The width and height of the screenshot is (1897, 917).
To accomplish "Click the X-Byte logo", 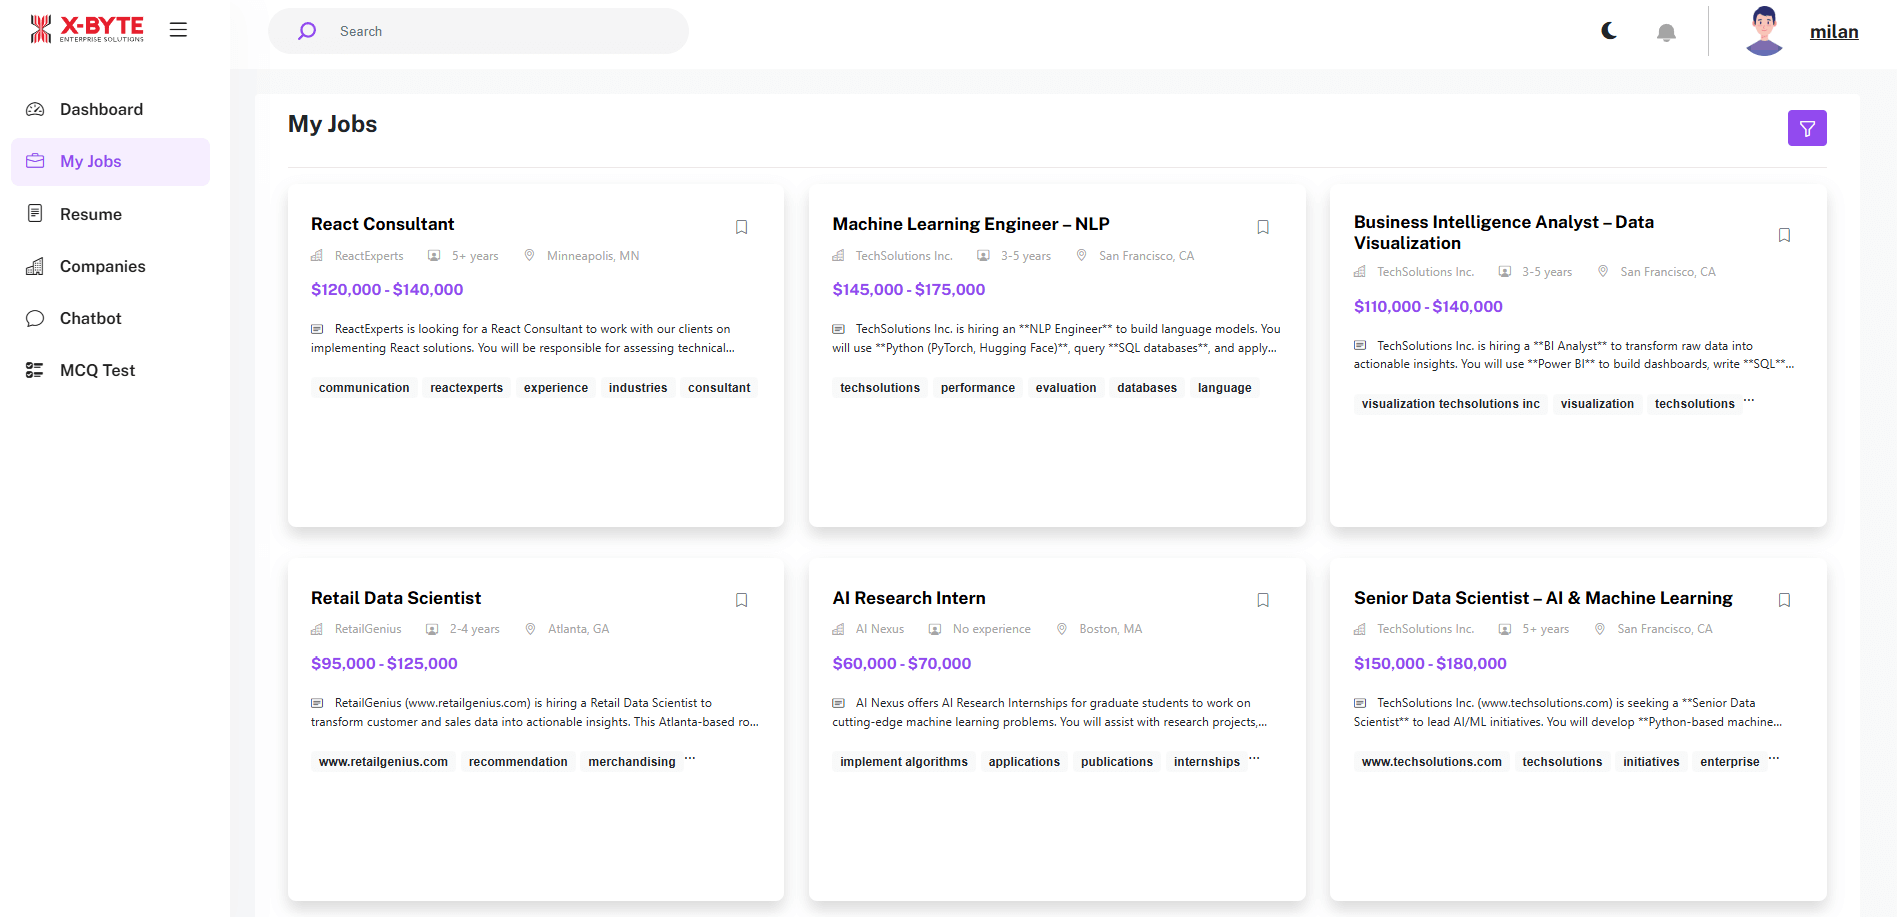I will click(x=87, y=29).
